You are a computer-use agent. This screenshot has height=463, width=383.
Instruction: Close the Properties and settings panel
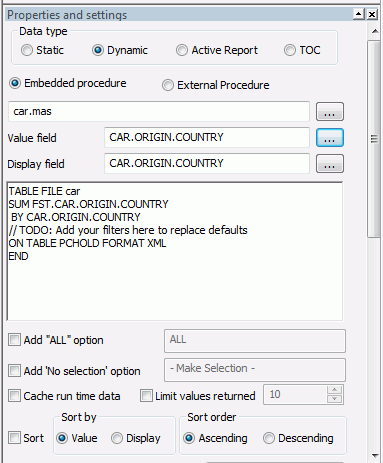[x=372, y=14]
